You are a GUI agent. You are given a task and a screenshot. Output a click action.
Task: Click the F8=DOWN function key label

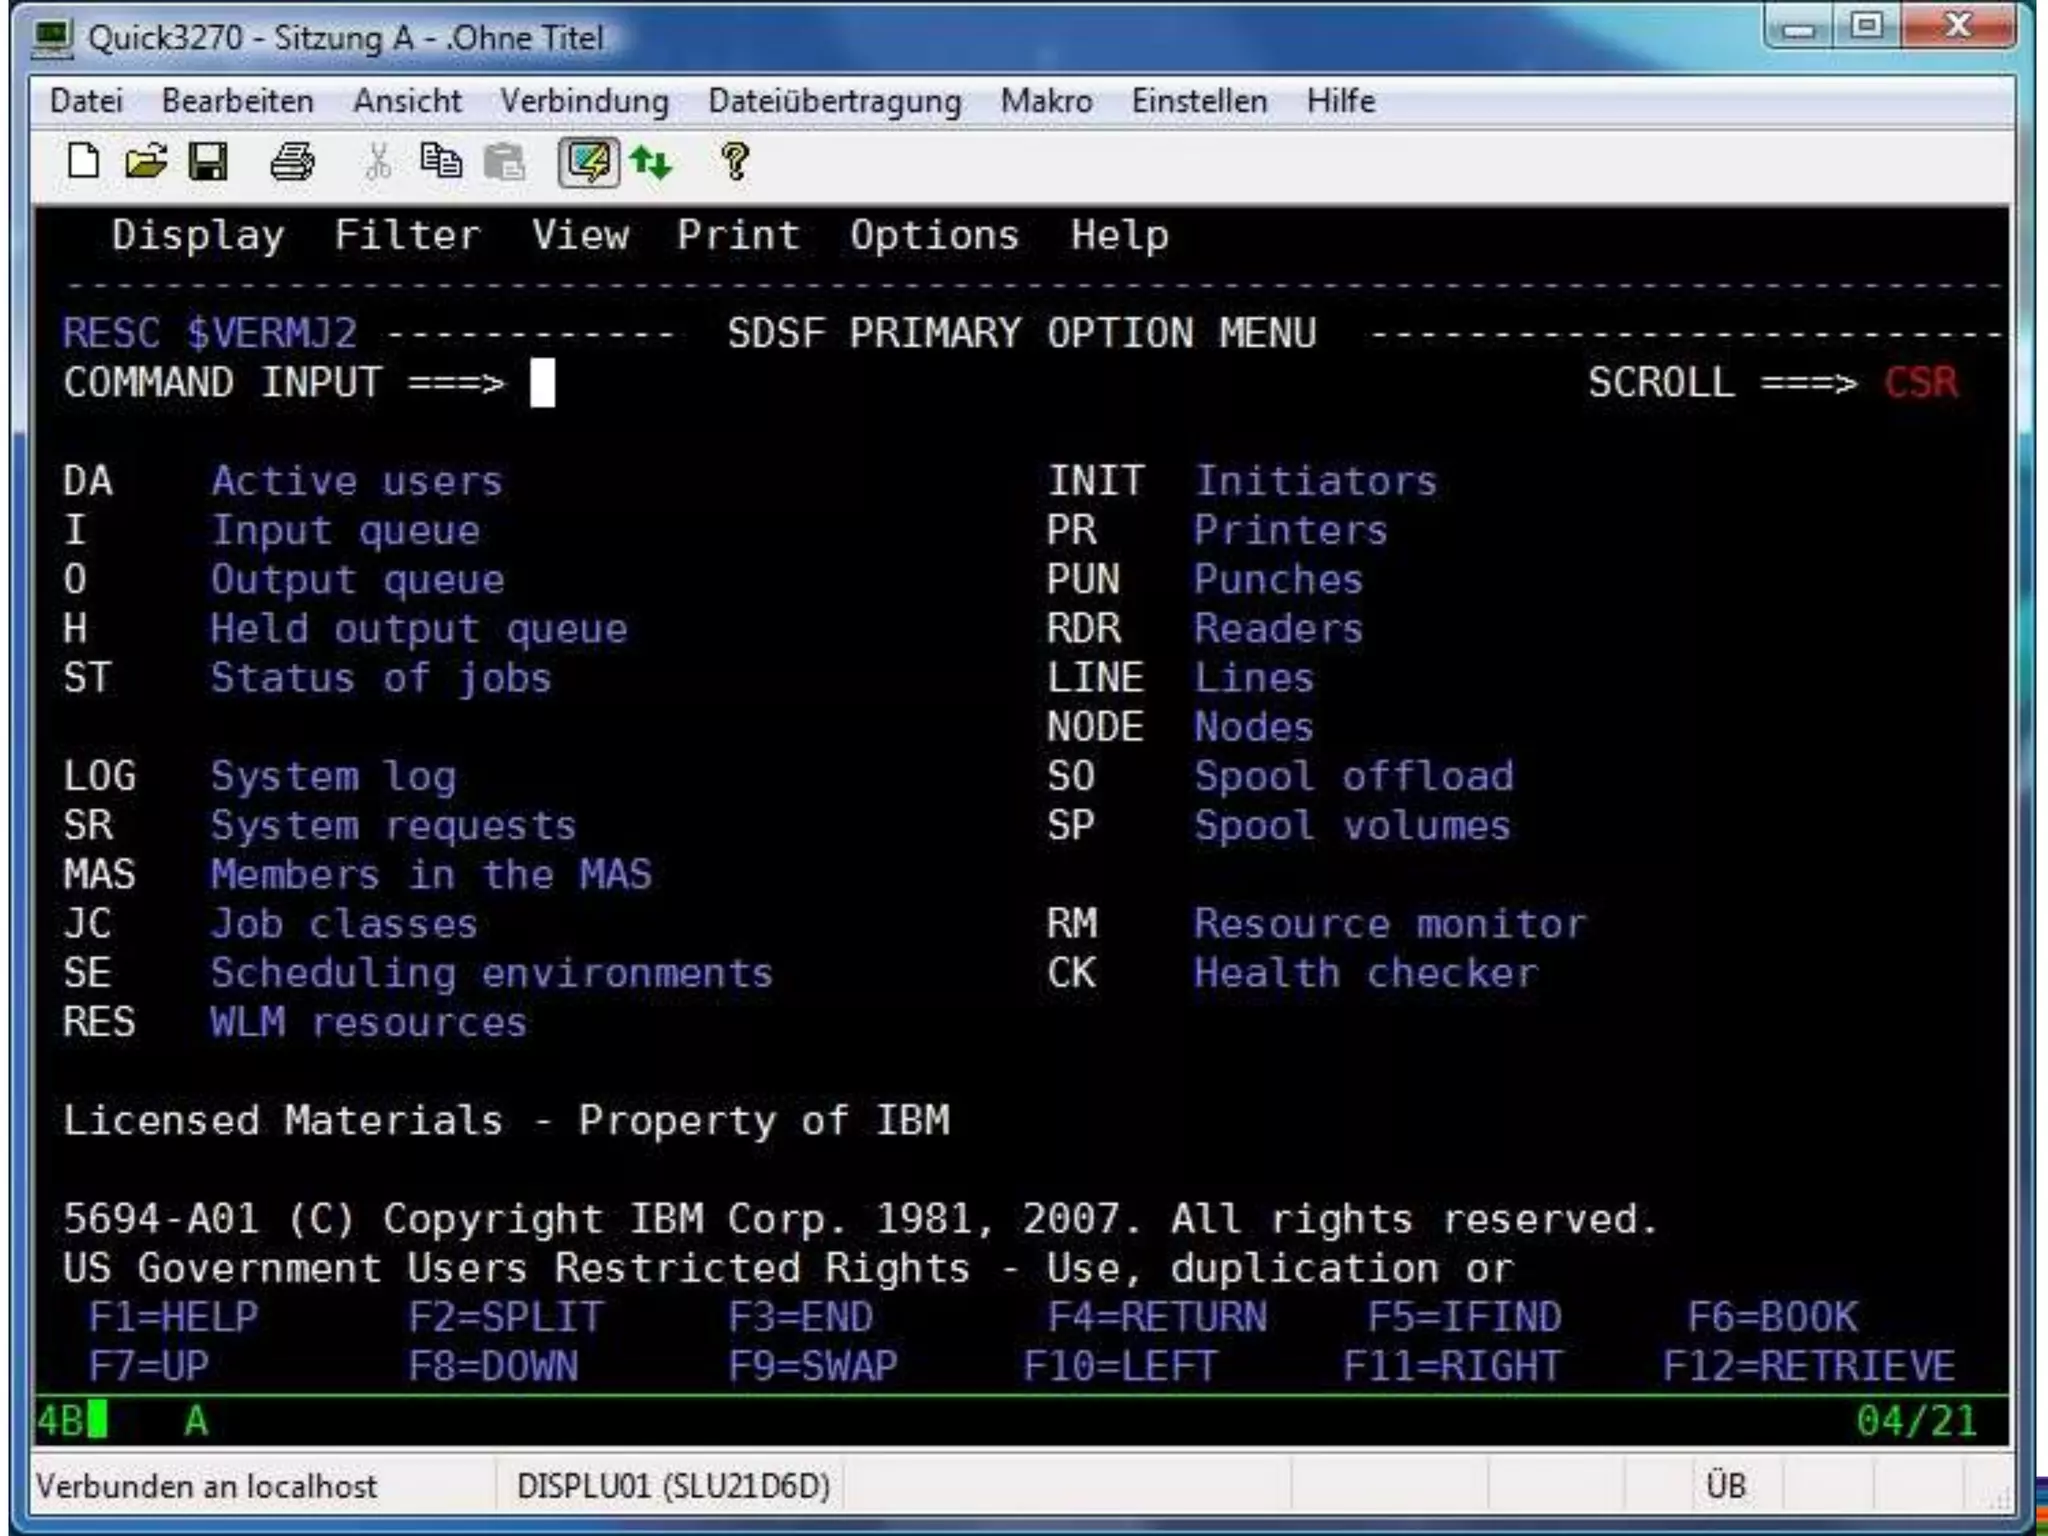(x=493, y=1366)
